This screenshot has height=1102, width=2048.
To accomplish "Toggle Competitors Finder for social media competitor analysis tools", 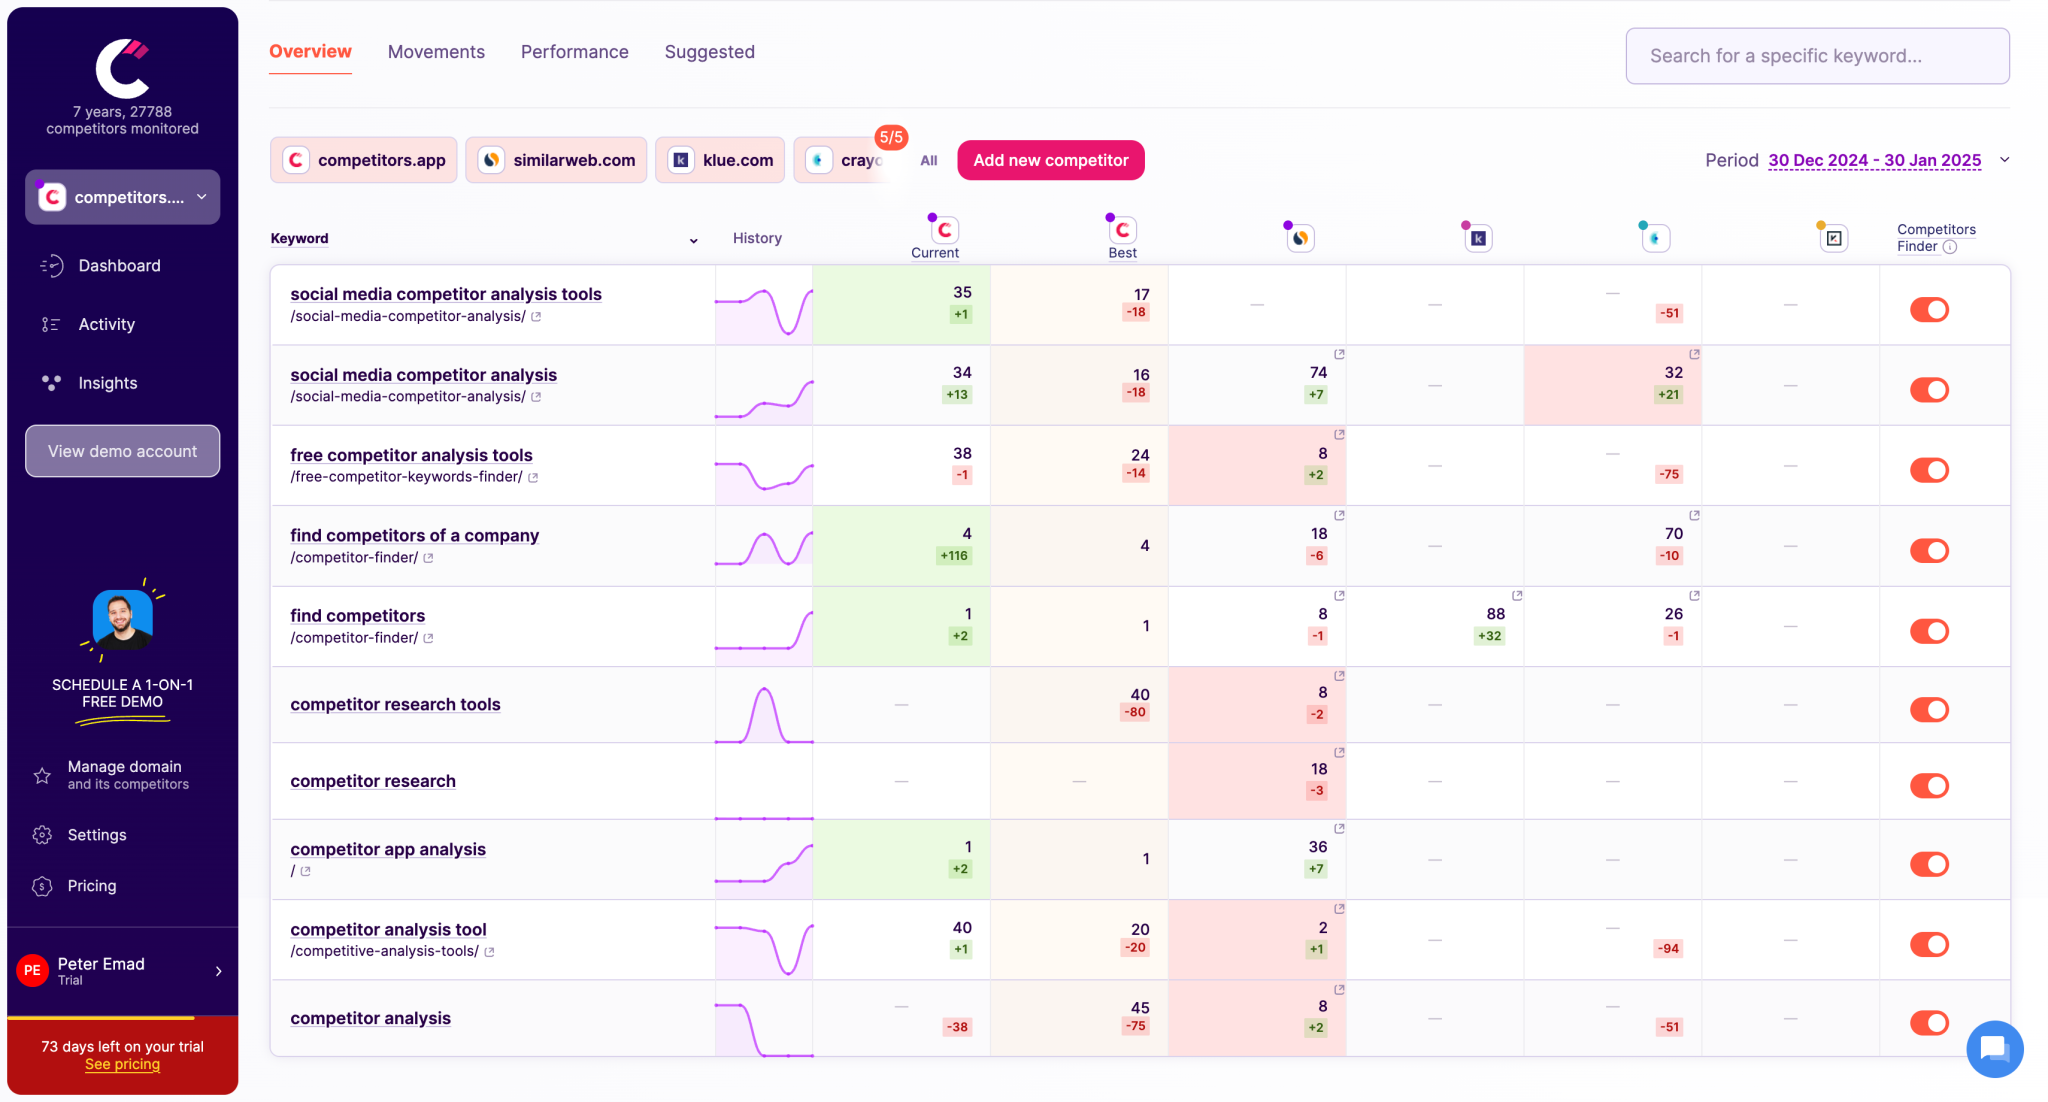I will click(1929, 310).
